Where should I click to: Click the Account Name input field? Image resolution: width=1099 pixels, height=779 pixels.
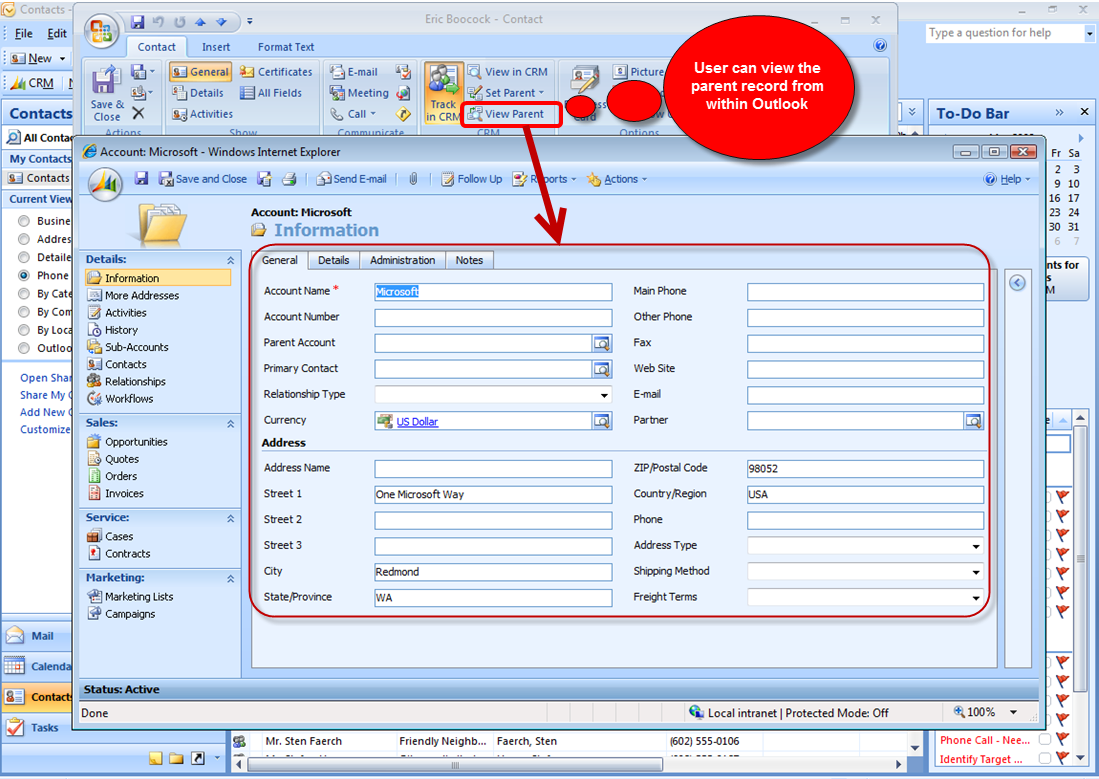pyautogui.click(x=493, y=292)
